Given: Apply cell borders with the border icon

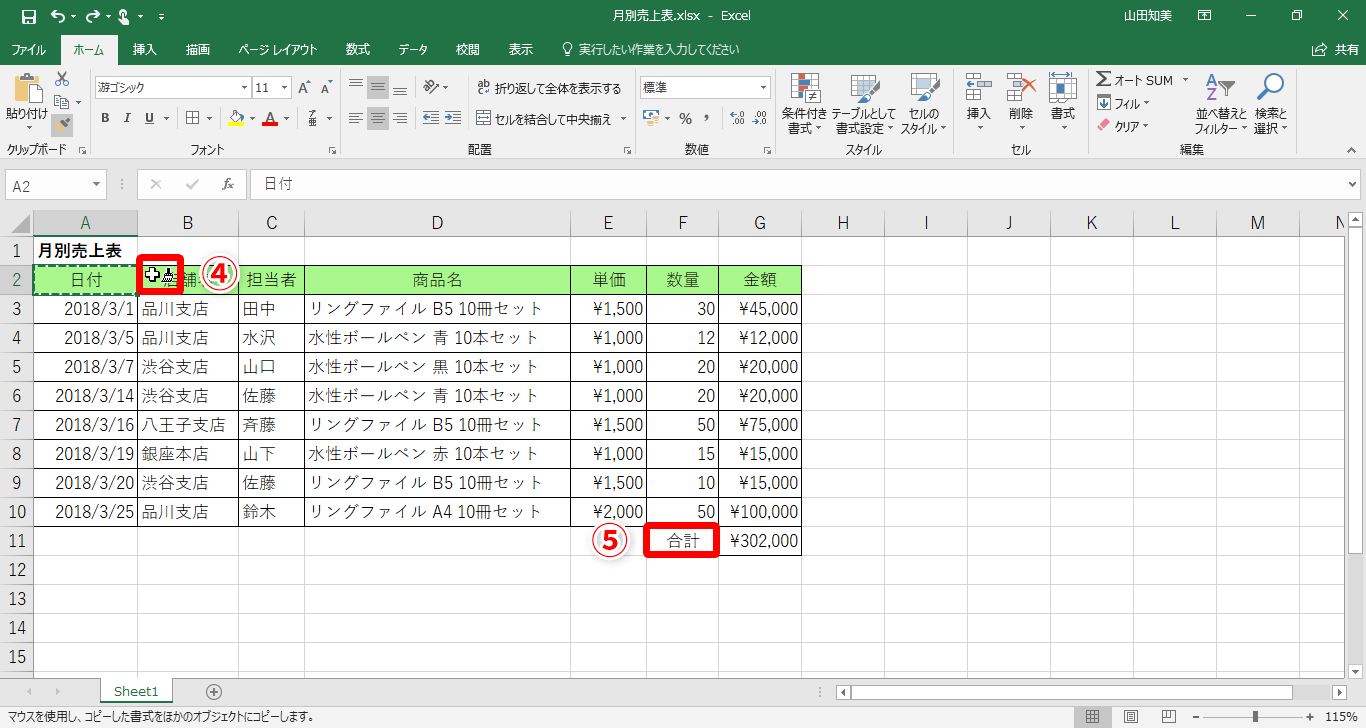Looking at the screenshot, I should [x=193, y=119].
